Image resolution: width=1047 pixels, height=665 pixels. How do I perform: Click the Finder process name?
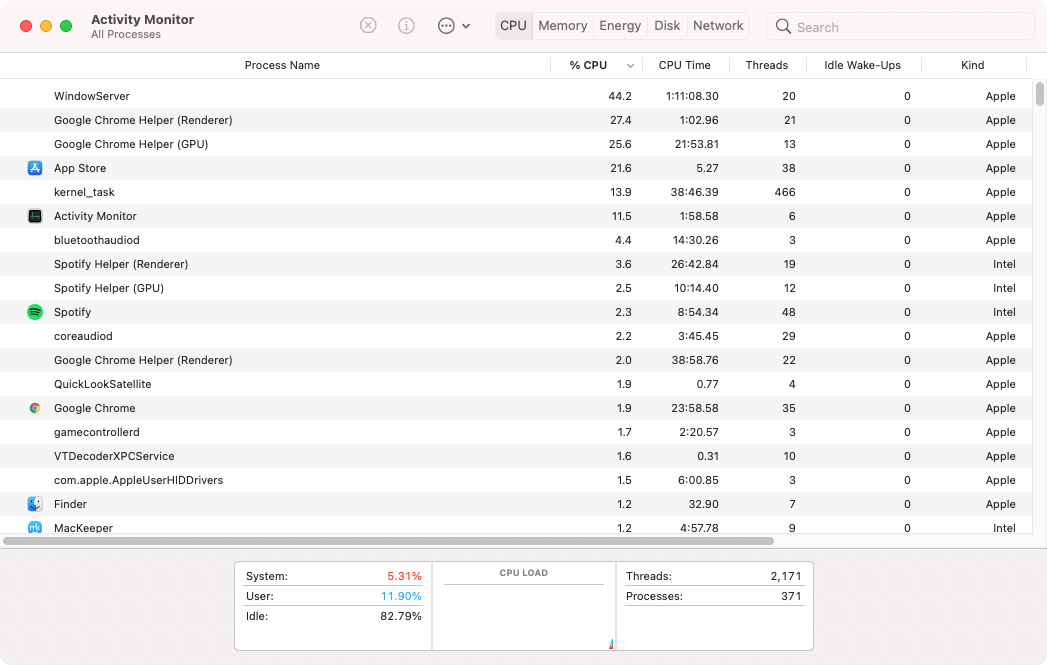coord(70,504)
